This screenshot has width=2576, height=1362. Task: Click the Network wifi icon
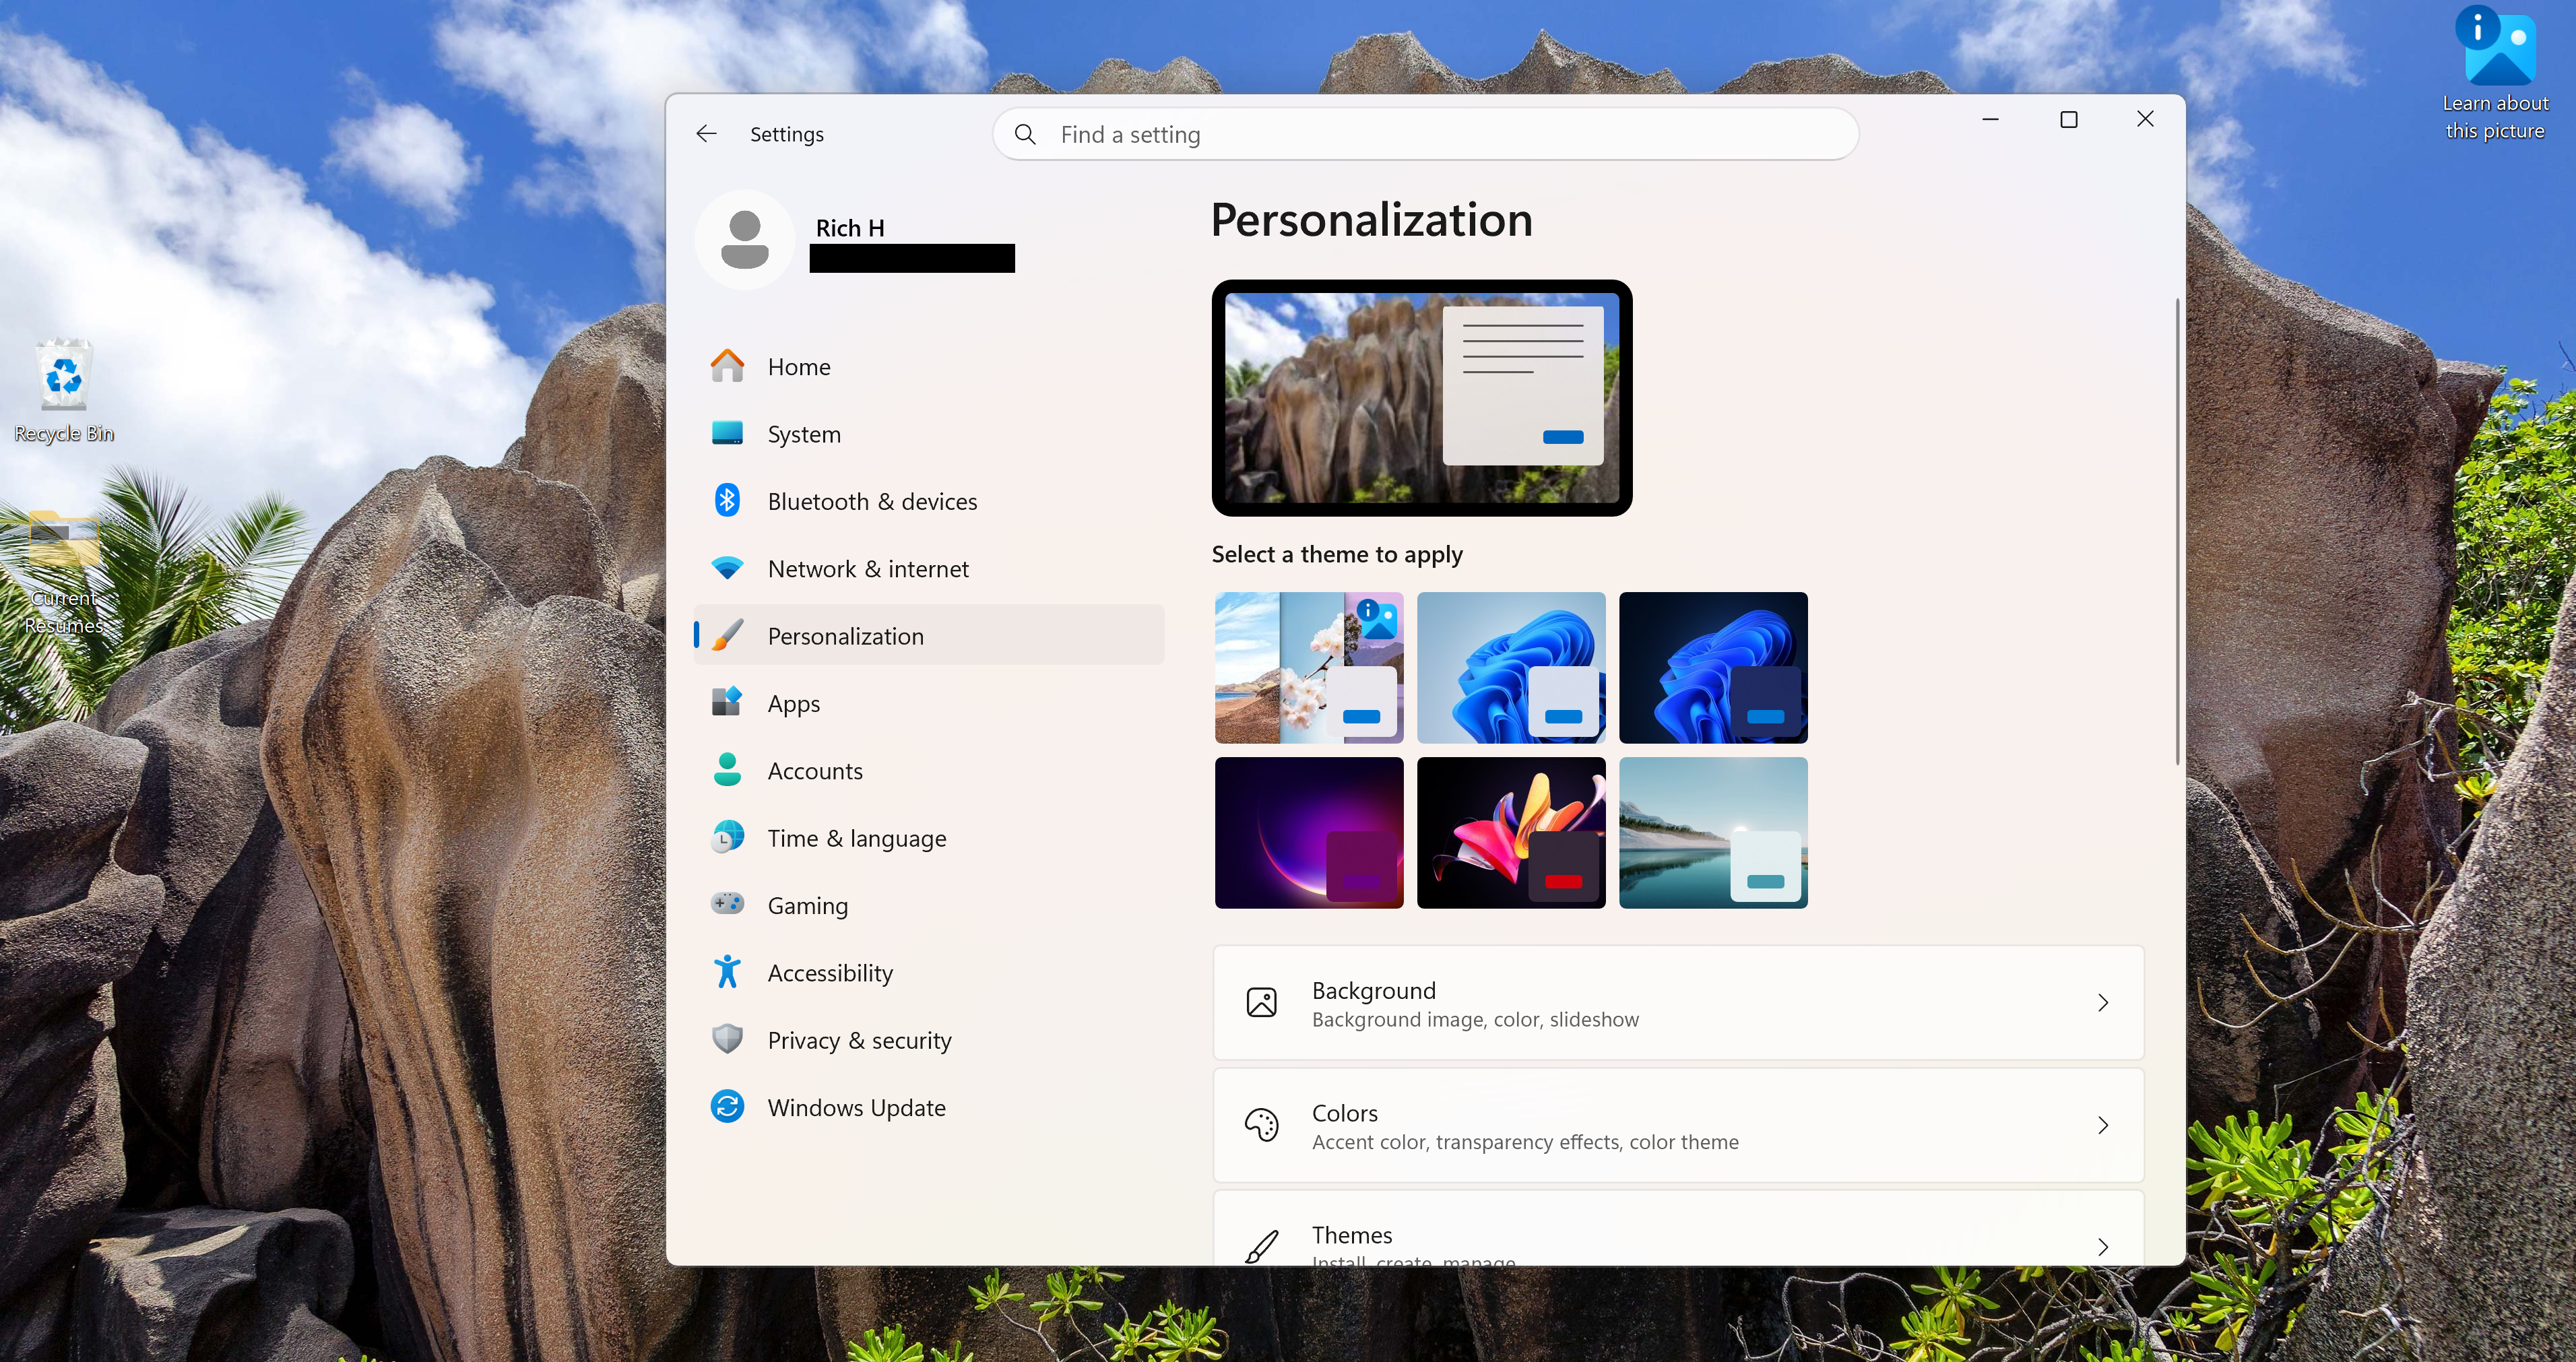(727, 568)
